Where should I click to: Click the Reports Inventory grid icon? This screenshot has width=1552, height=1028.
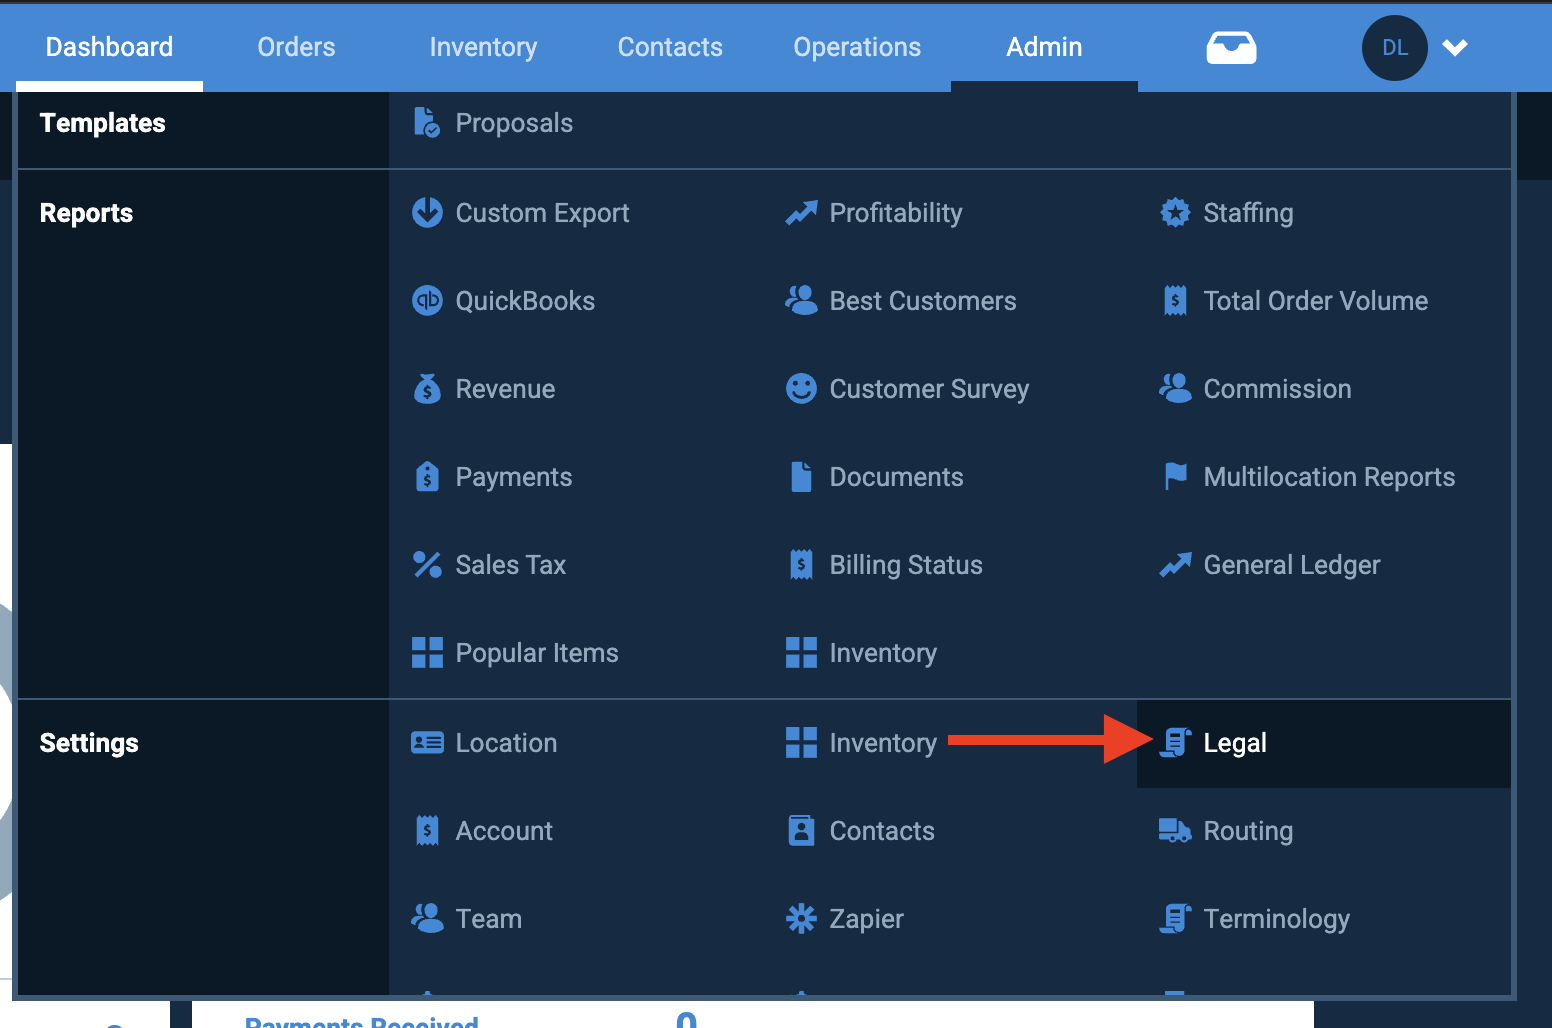tap(801, 652)
